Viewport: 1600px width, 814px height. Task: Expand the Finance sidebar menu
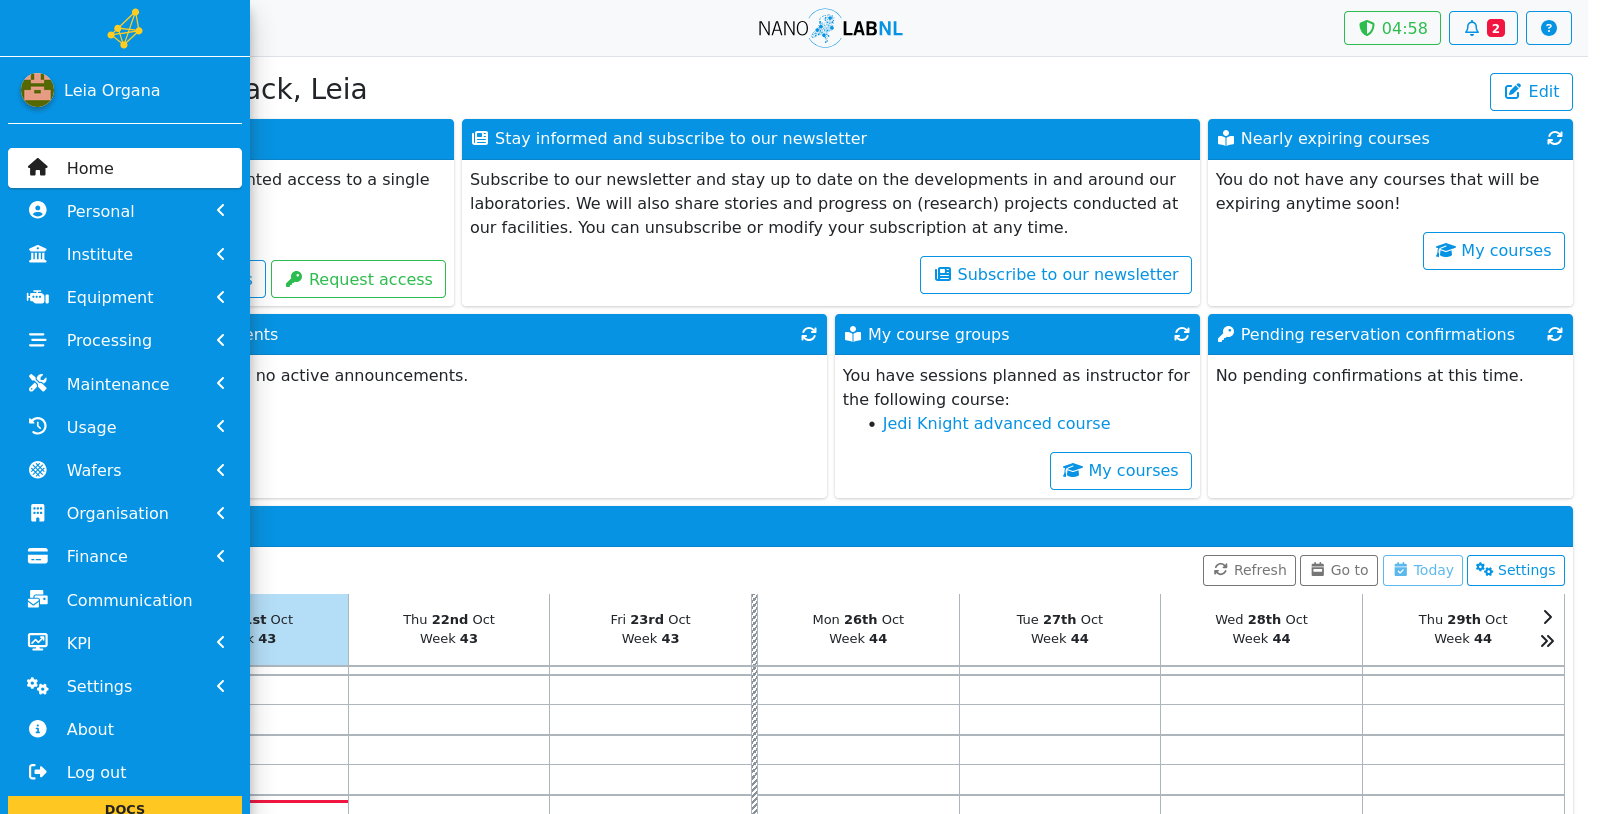(x=125, y=556)
